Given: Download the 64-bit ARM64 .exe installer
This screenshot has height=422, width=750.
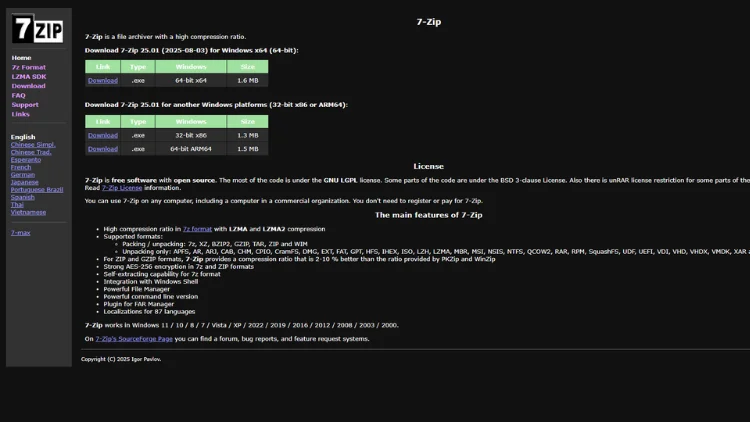Looking at the screenshot, I should (102, 149).
